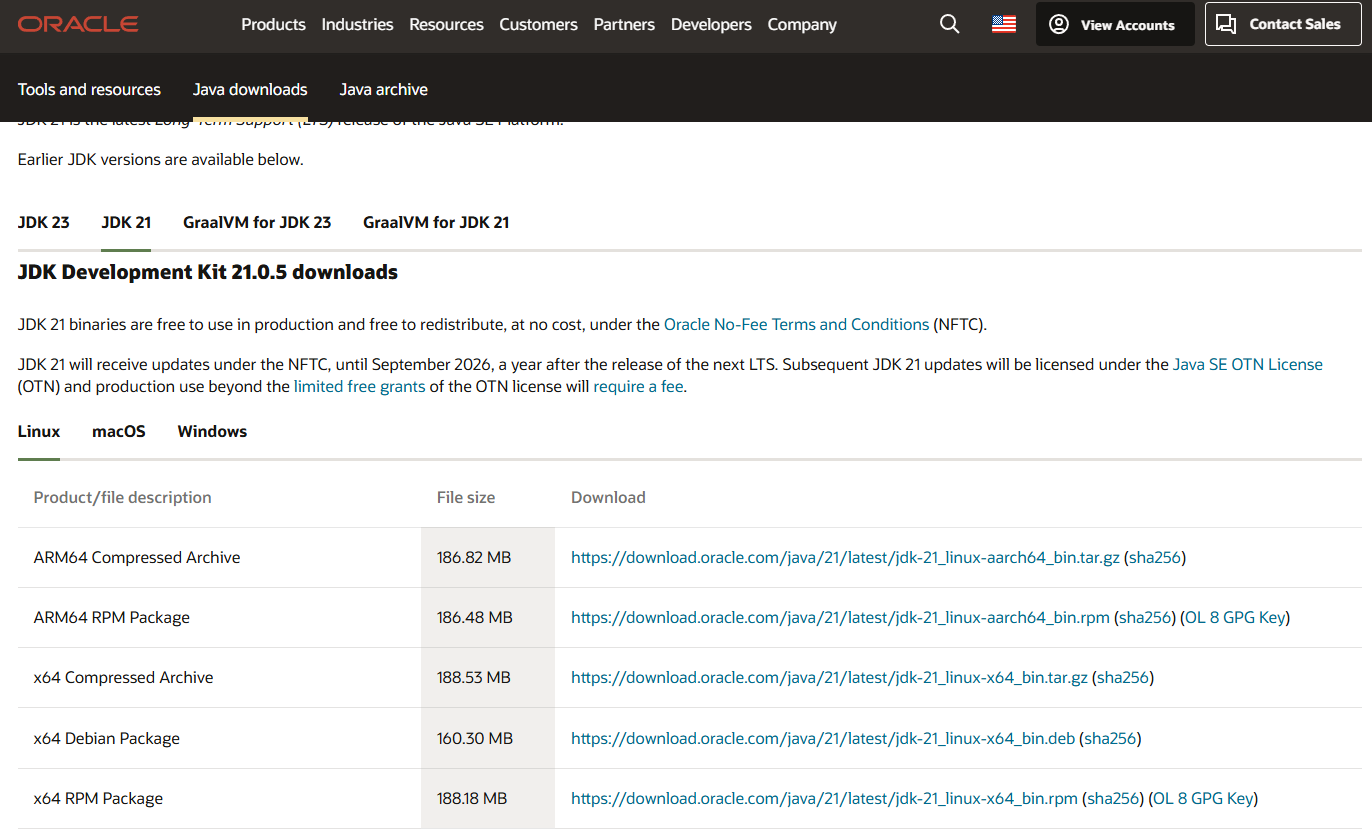Image resolution: width=1372 pixels, height=840 pixels.
Task: Click the 'JDK Development Kit 21.0.5 downloads' heading
Action: pos(208,272)
